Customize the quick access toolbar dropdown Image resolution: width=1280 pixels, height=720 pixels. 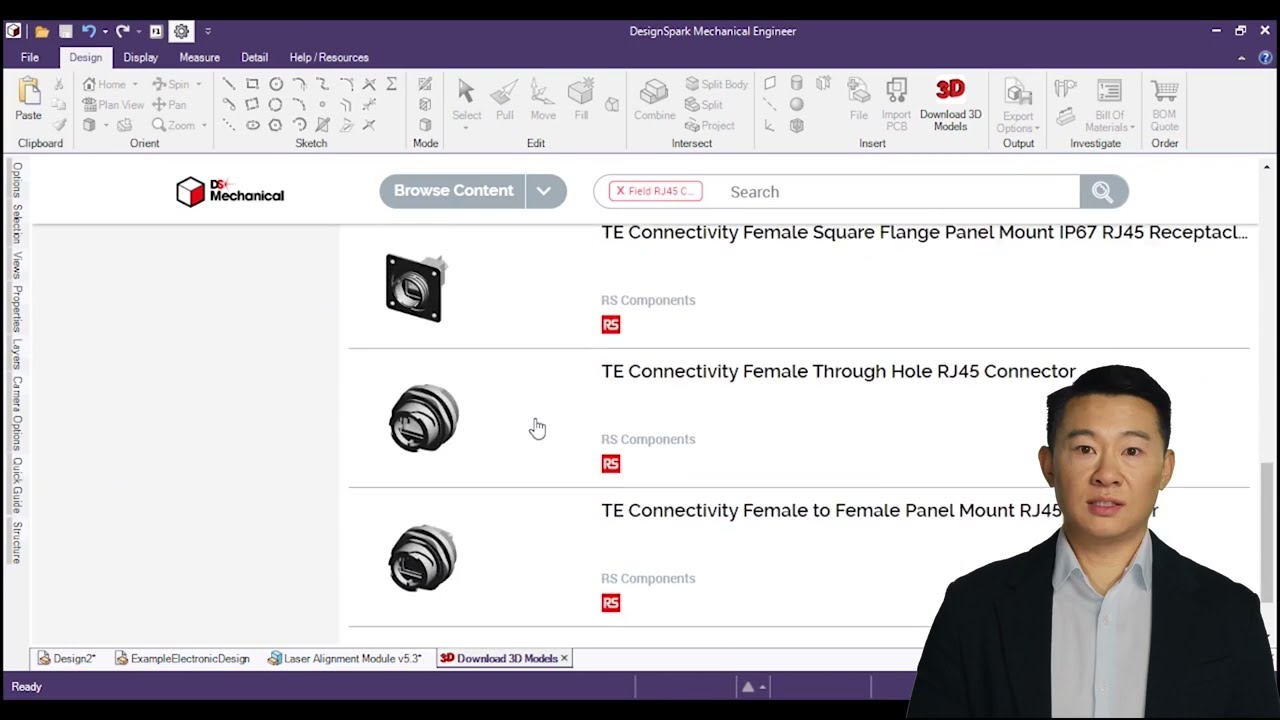pyautogui.click(x=208, y=31)
